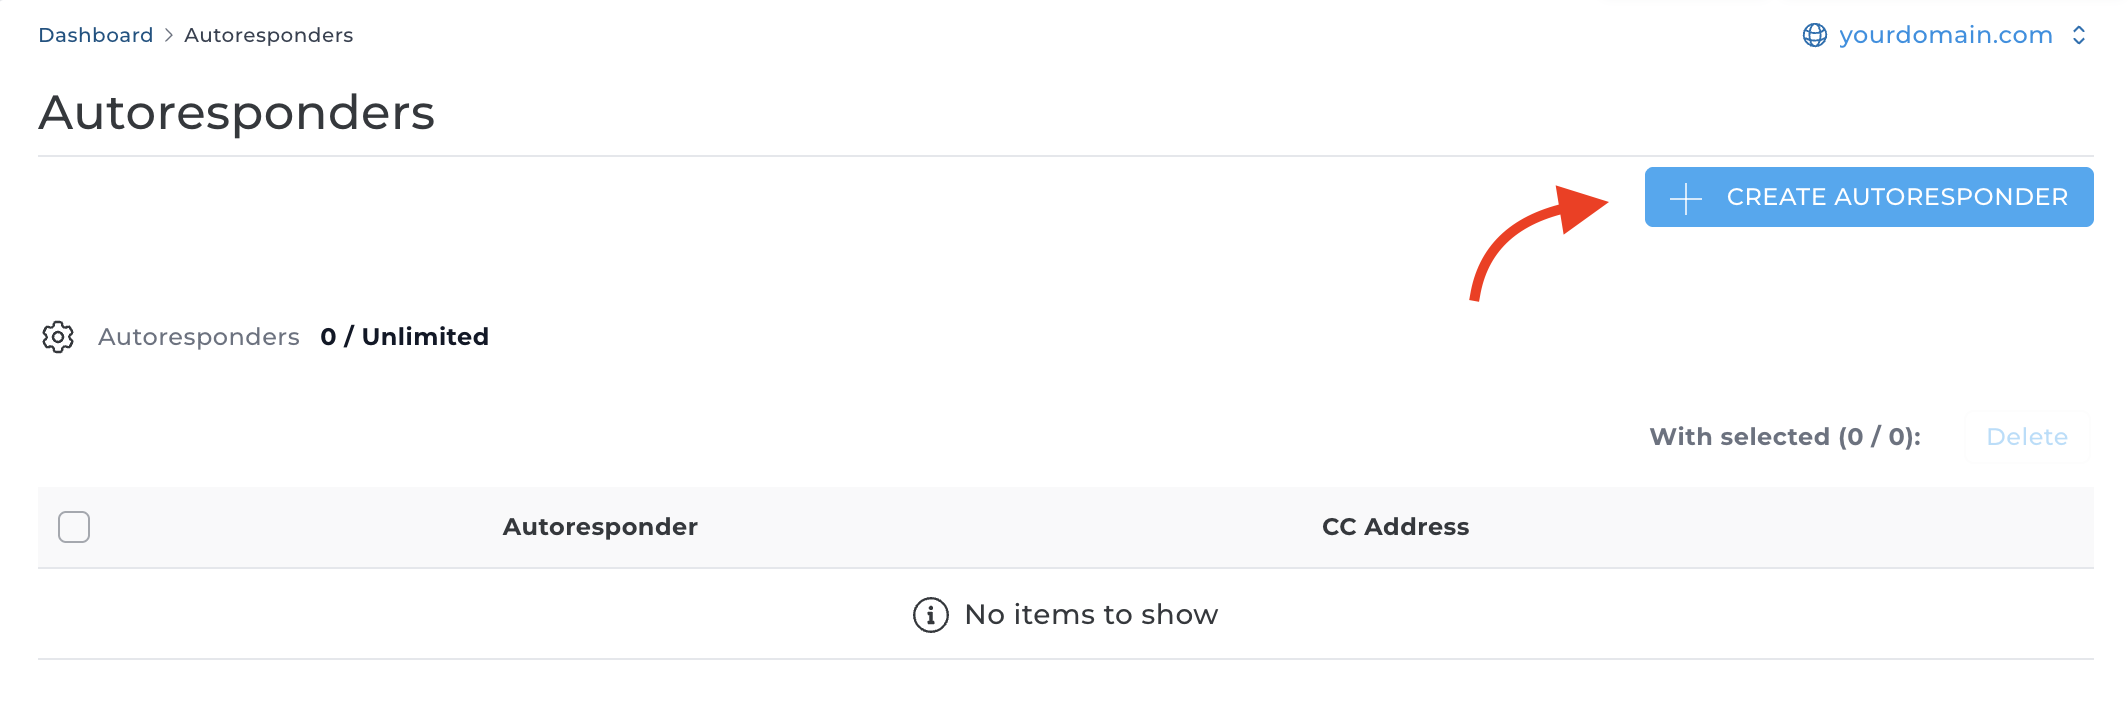Navigate to Dashboard via the breadcrumb link
This screenshot has width=2128, height=706.
pos(95,34)
